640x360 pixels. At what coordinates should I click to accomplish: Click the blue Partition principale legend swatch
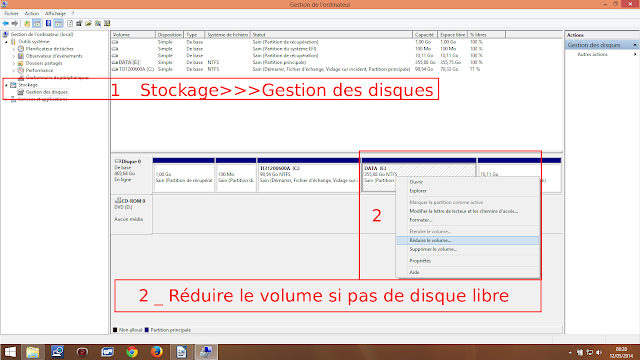pyautogui.click(x=147, y=330)
